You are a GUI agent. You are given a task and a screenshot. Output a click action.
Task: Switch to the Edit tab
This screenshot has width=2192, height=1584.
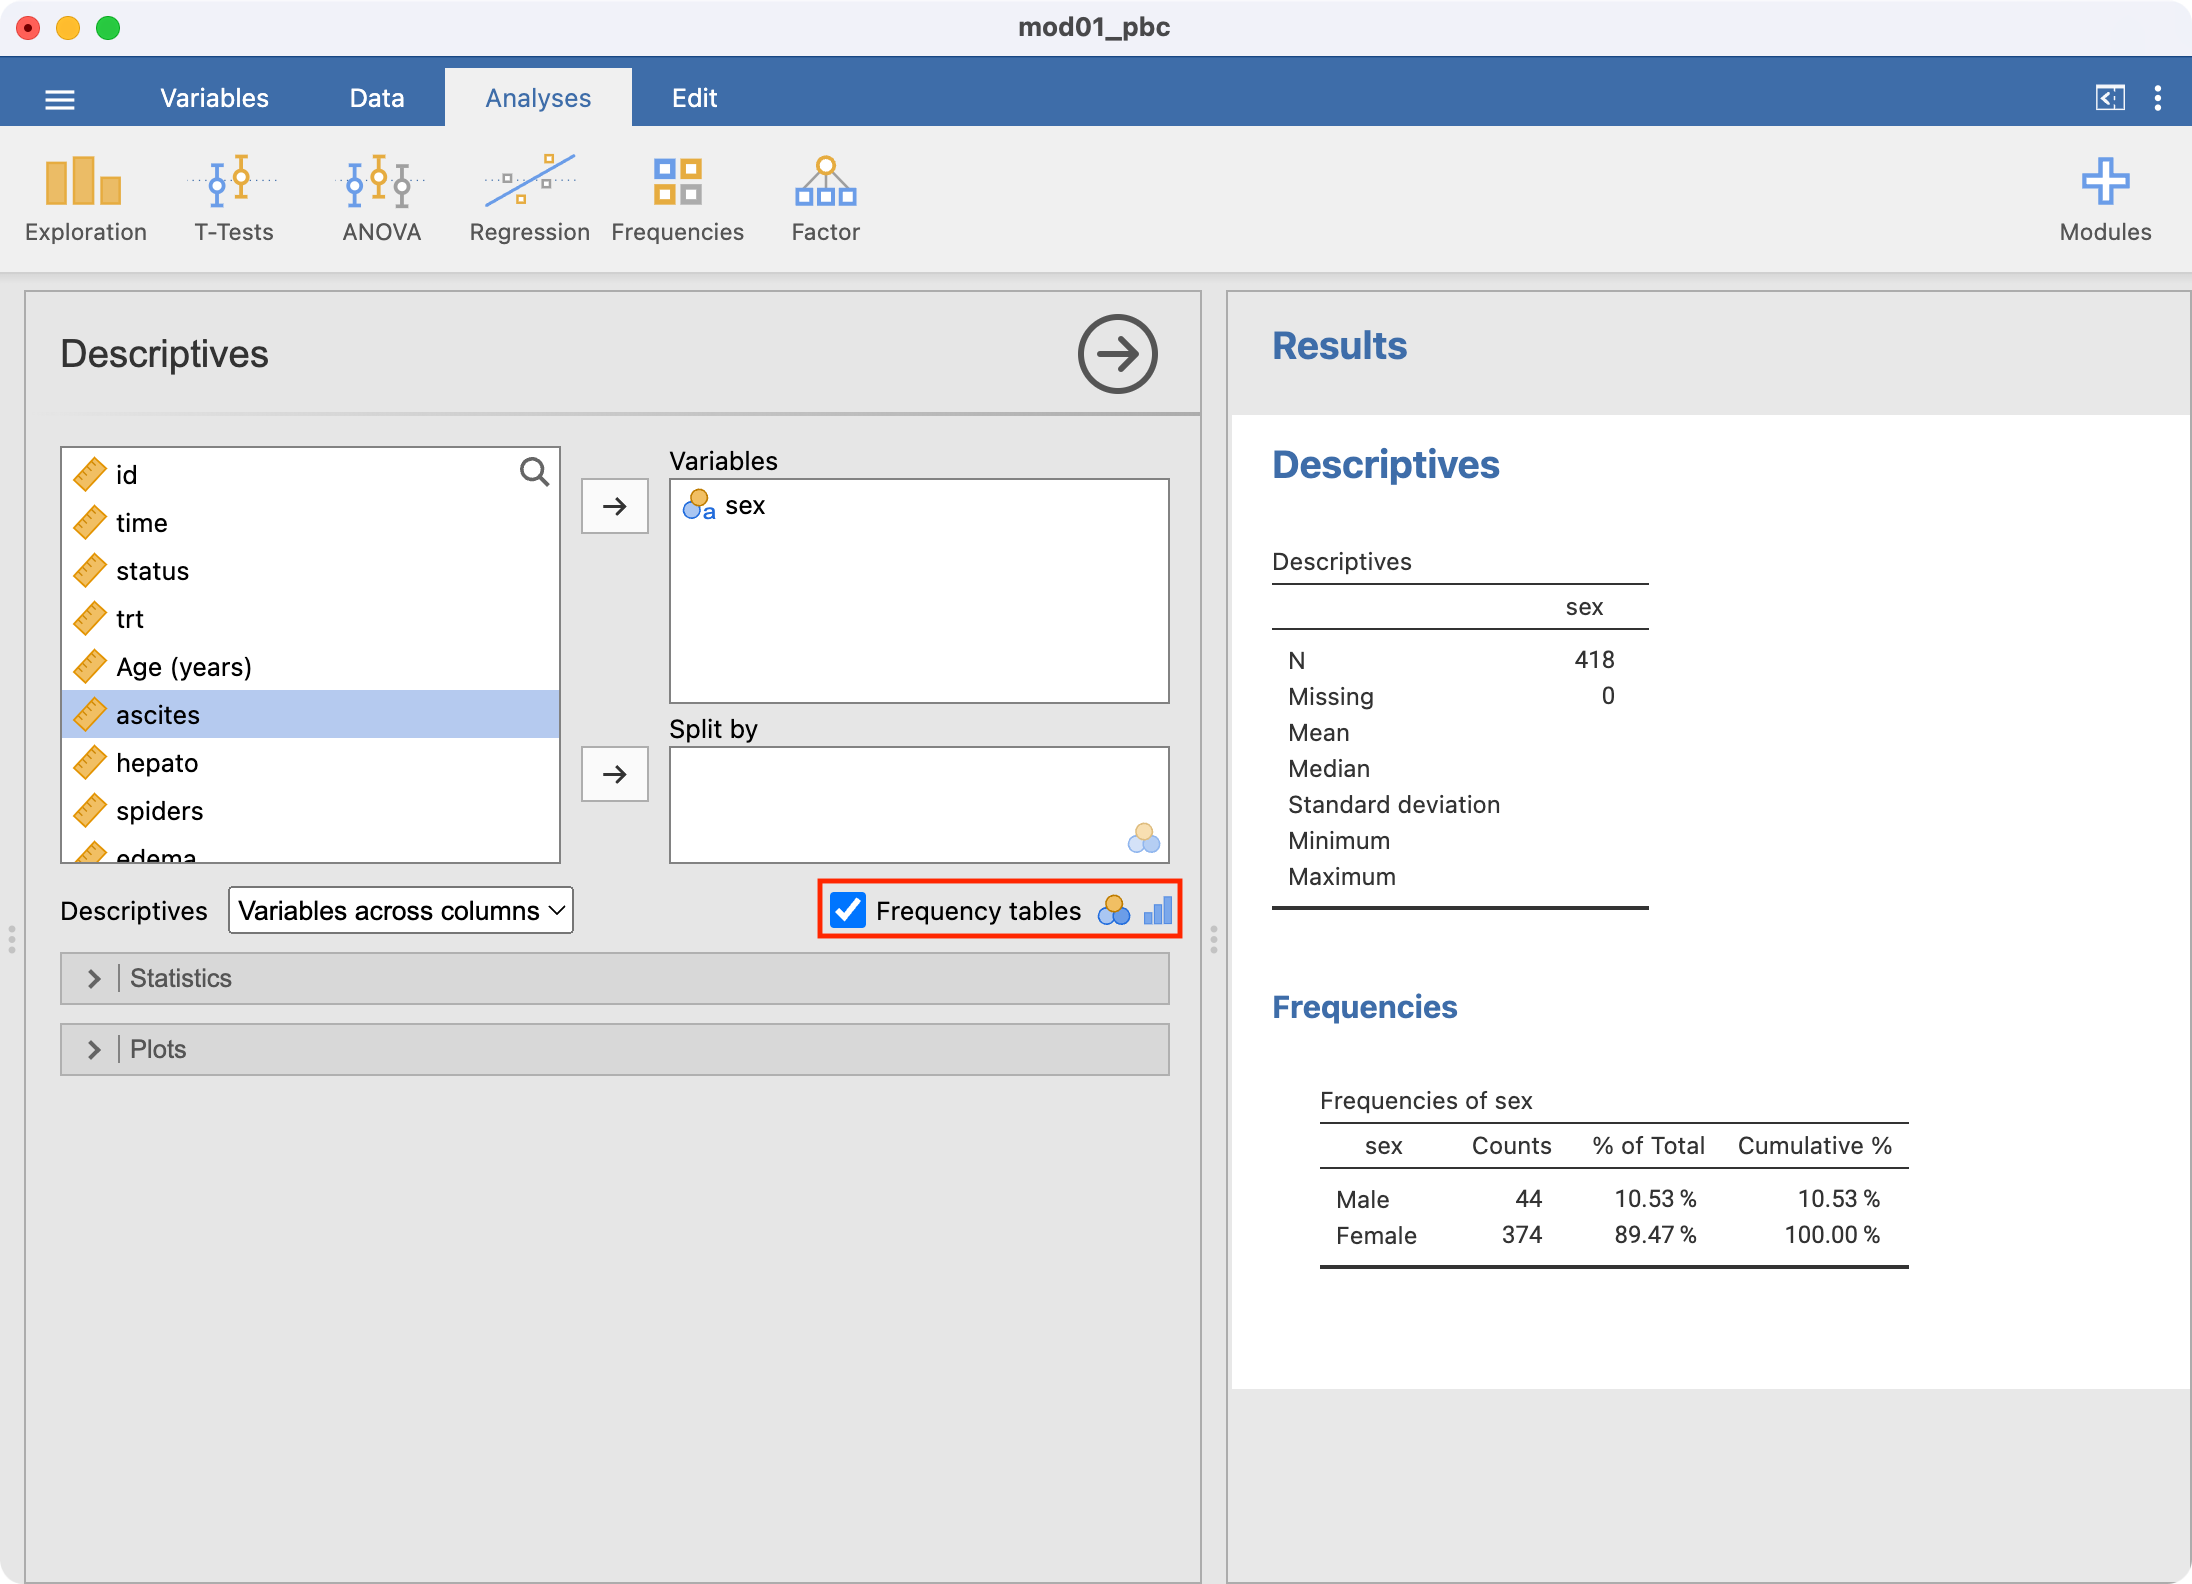694,98
